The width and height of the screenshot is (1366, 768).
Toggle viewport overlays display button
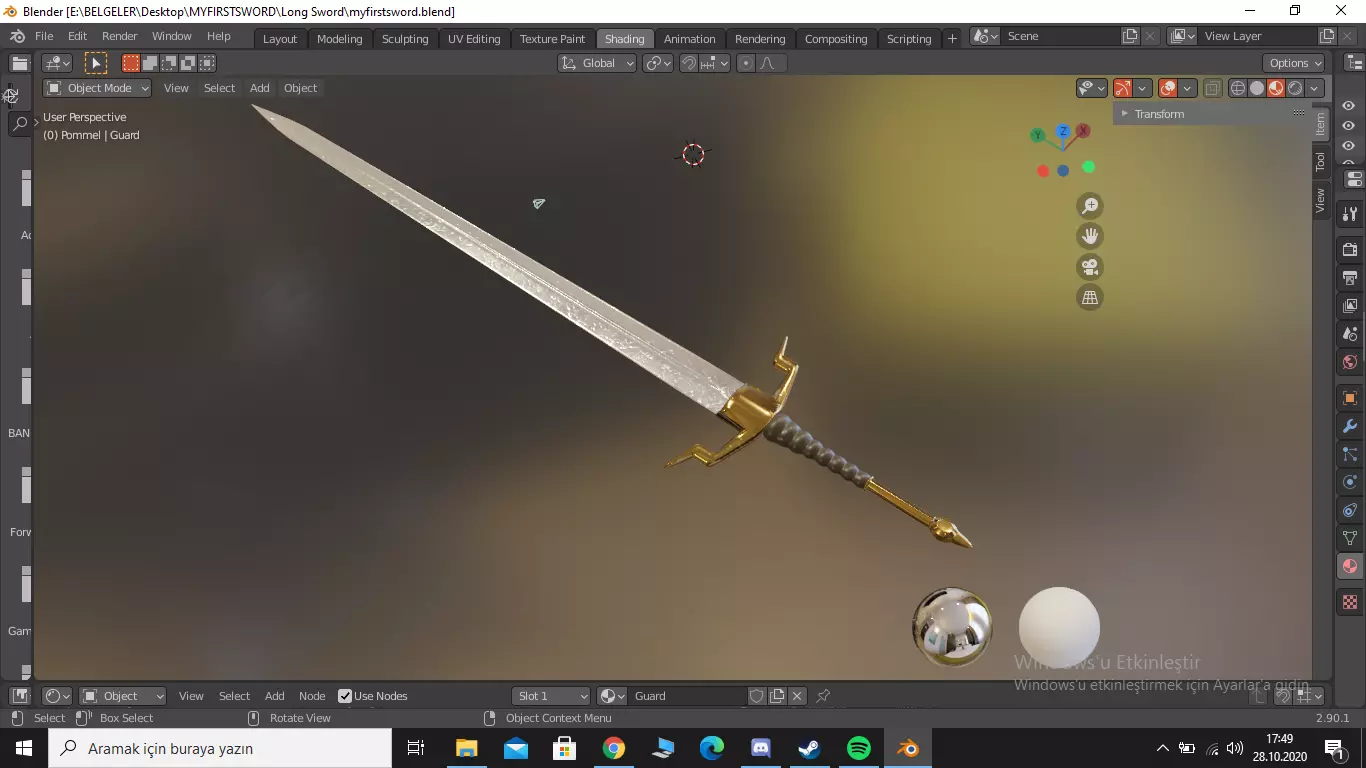(x=1167, y=88)
